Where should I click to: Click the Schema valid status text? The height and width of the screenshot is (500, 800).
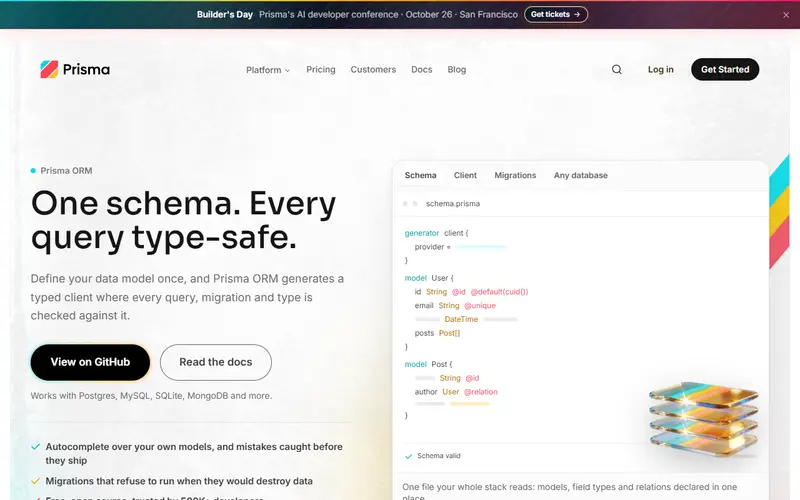click(439, 456)
